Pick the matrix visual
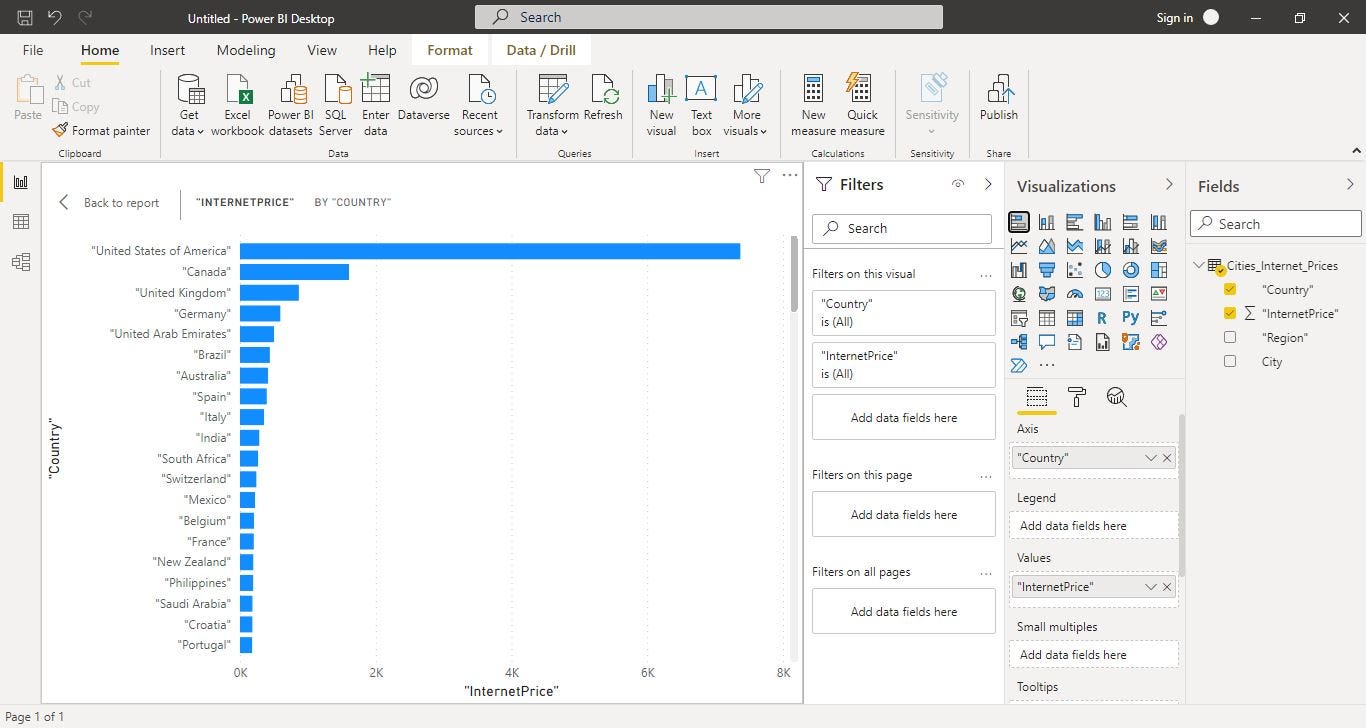1366x728 pixels. tap(1075, 318)
